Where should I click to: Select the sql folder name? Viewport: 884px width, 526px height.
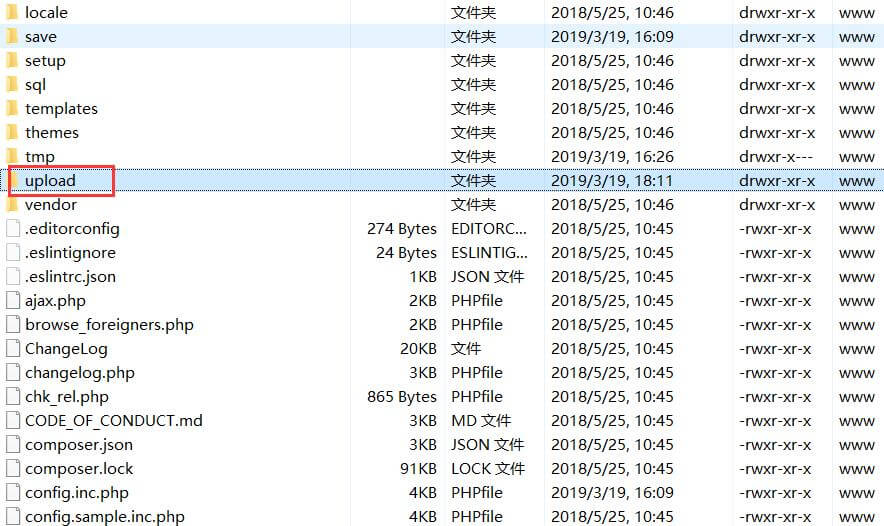pos(35,84)
